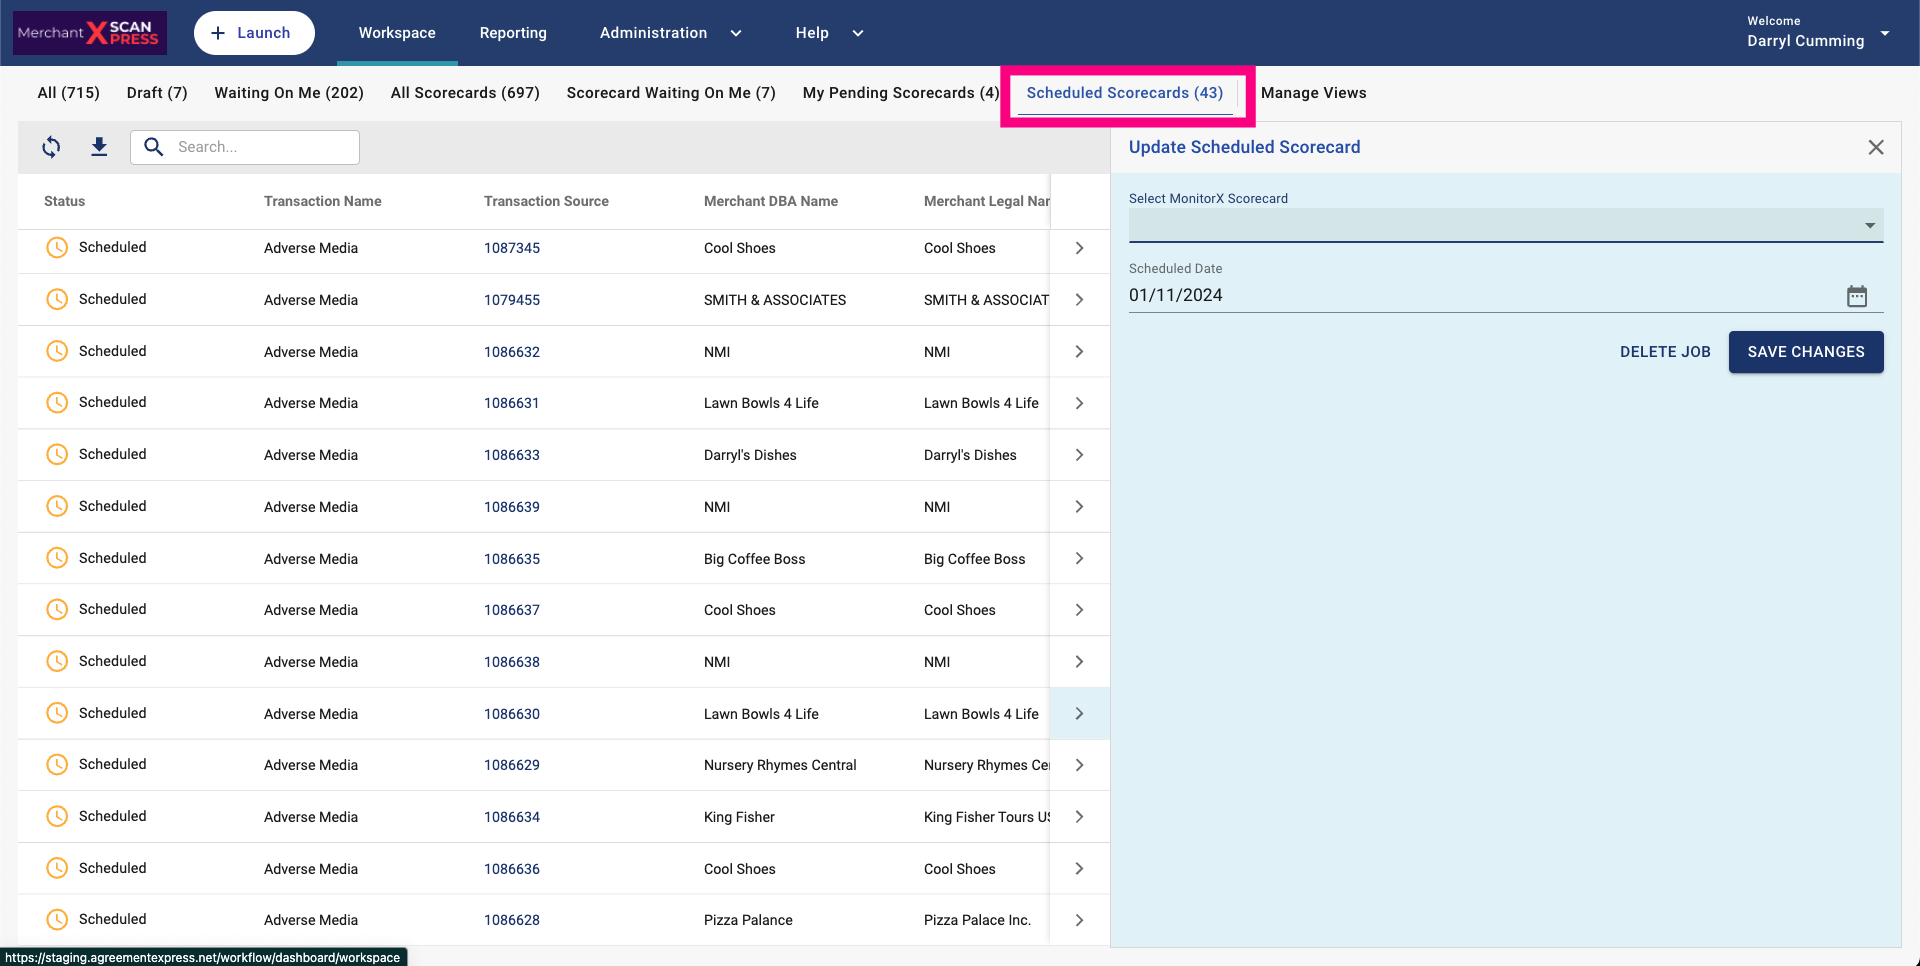Select Scheduled Scorecards (43) tab
This screenshot has height=966, width=1920.
[1125, 93]
